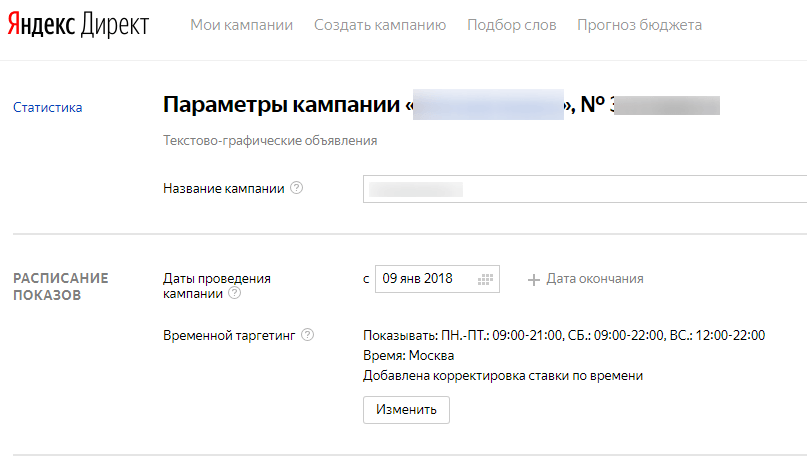Click the start date field 09 янв 2018
This screenshot has width=807, height=461.
click(x=425, y=279)
